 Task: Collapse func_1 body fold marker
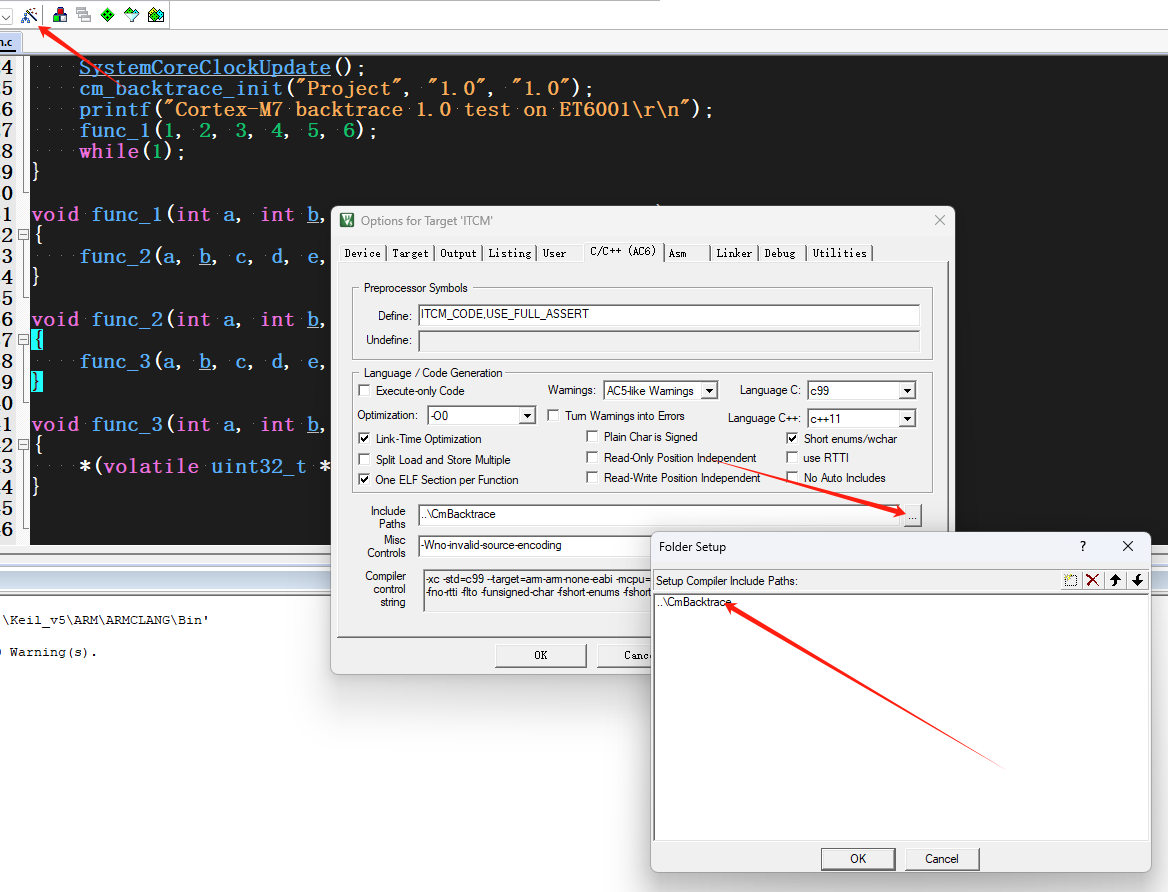(23, 235)
